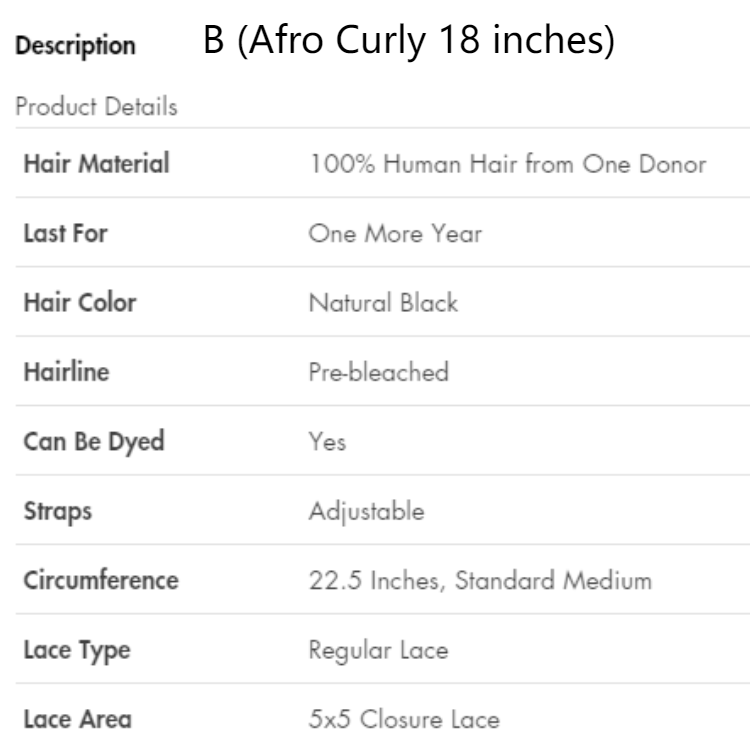
Task: Select the 'Adjustable' straps value
Action: [368, 513]
